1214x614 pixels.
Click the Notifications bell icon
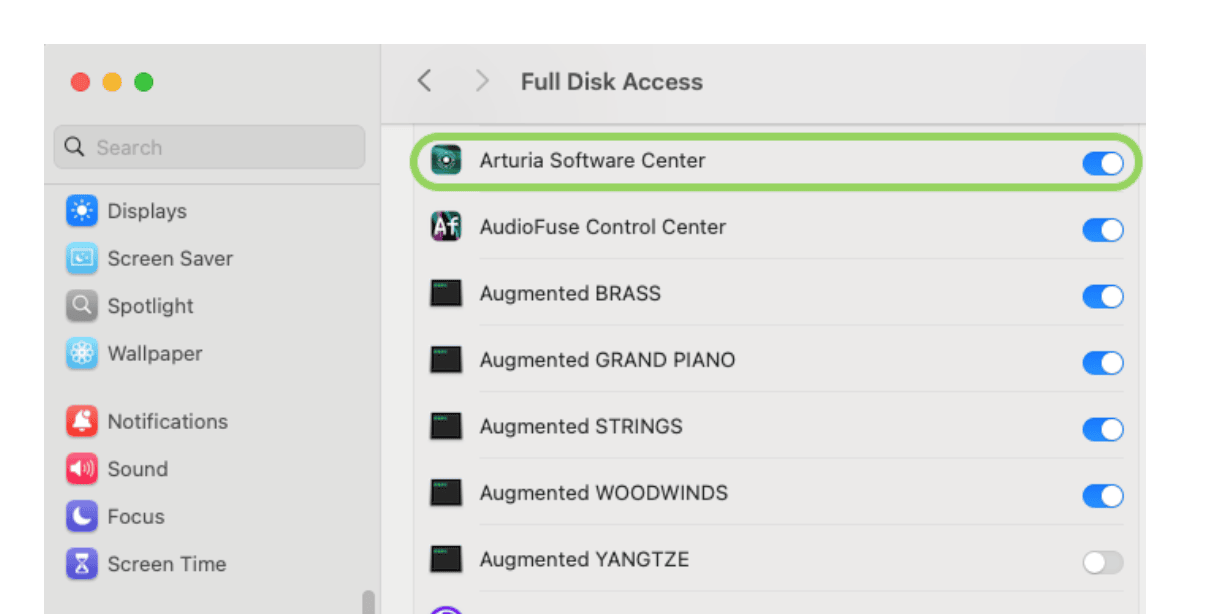coord(82,422)
